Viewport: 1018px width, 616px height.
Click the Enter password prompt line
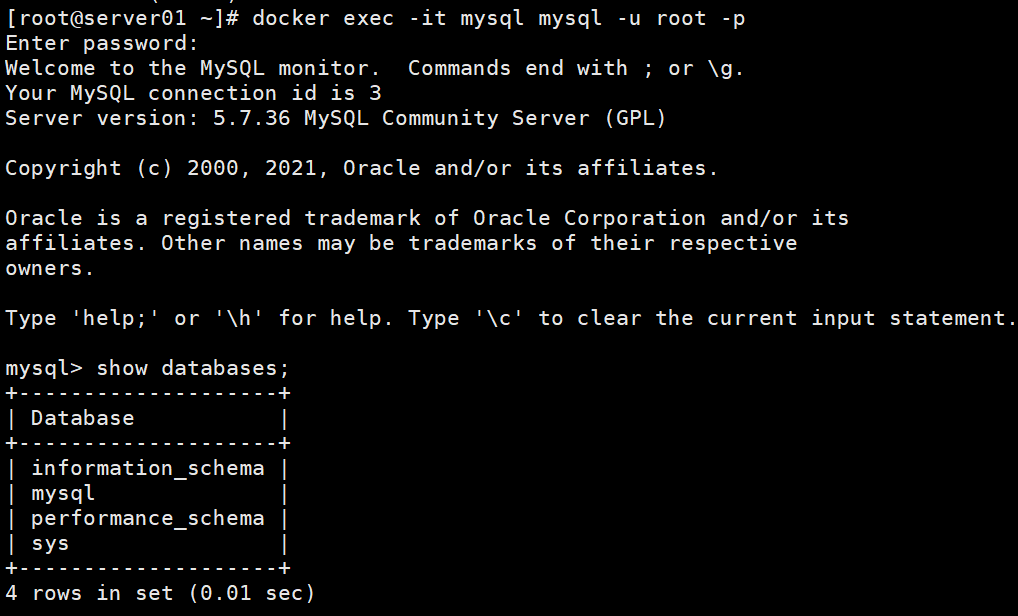pyautogui.click(x=101, y=43)
